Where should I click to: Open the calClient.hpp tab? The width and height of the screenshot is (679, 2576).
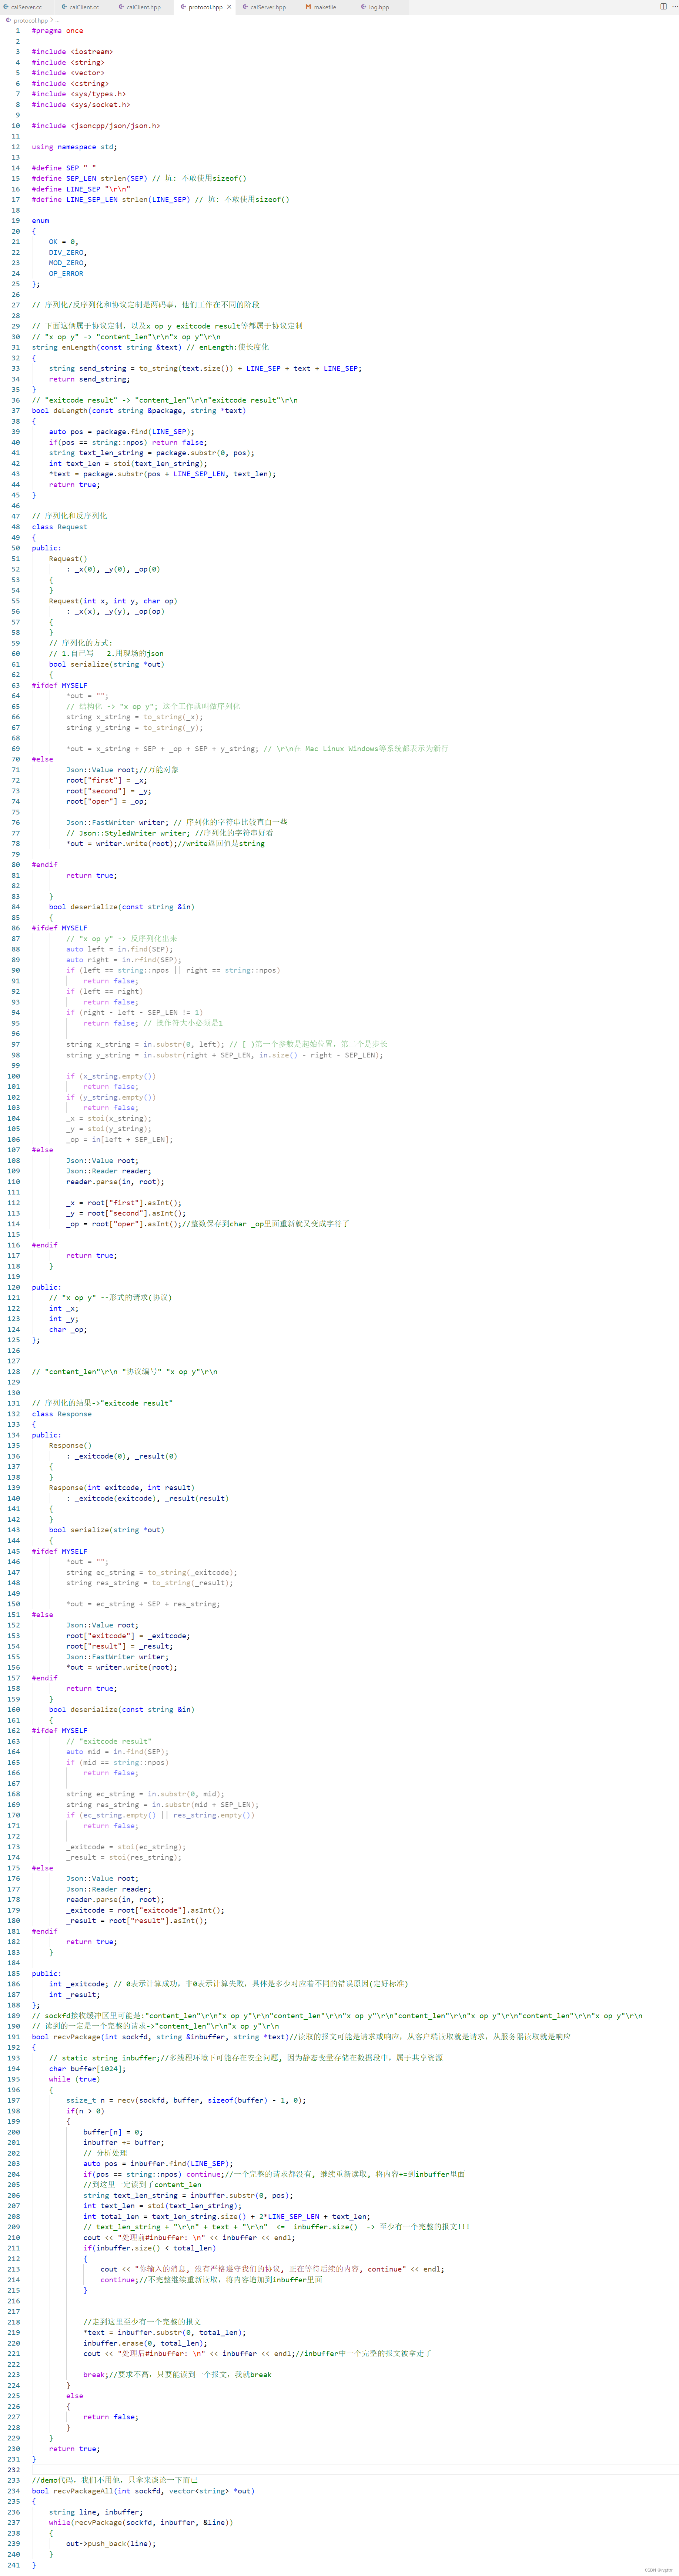(x=143, y=7)
